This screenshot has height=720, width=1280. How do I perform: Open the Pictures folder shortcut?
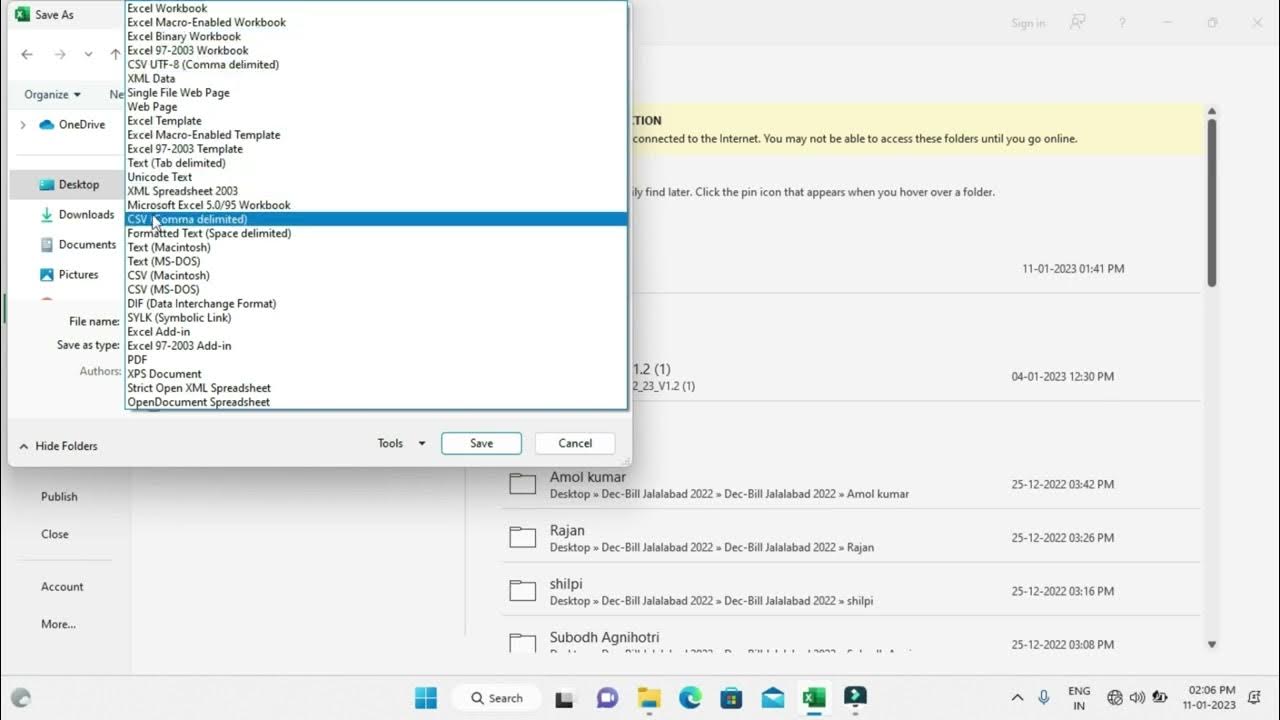tap(69, 274)
